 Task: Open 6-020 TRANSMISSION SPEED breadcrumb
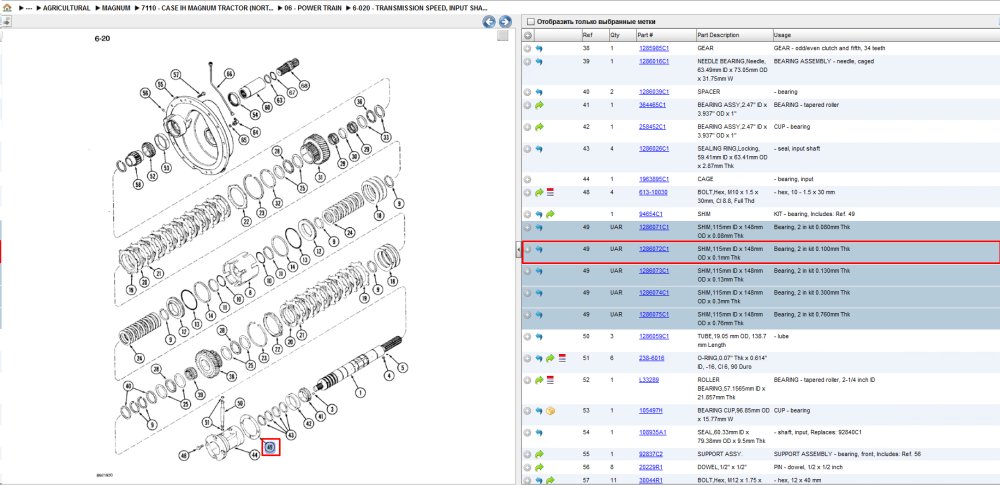420,8
